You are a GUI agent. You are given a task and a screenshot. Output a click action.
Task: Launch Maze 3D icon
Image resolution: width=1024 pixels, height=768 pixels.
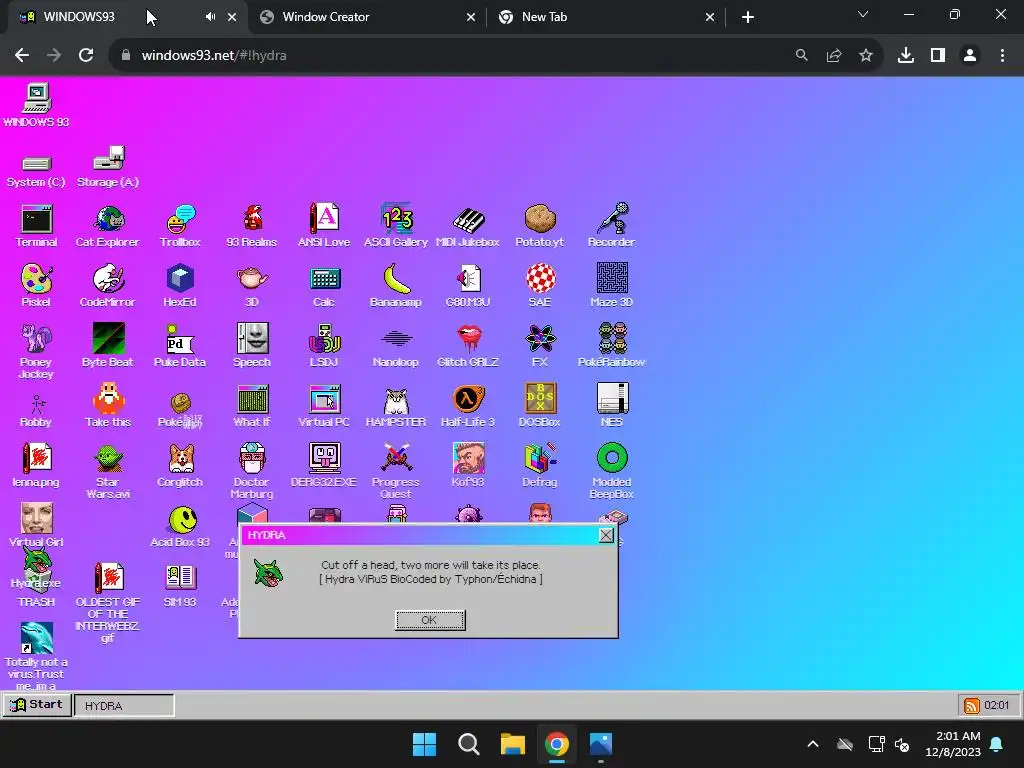click(612, 285)
